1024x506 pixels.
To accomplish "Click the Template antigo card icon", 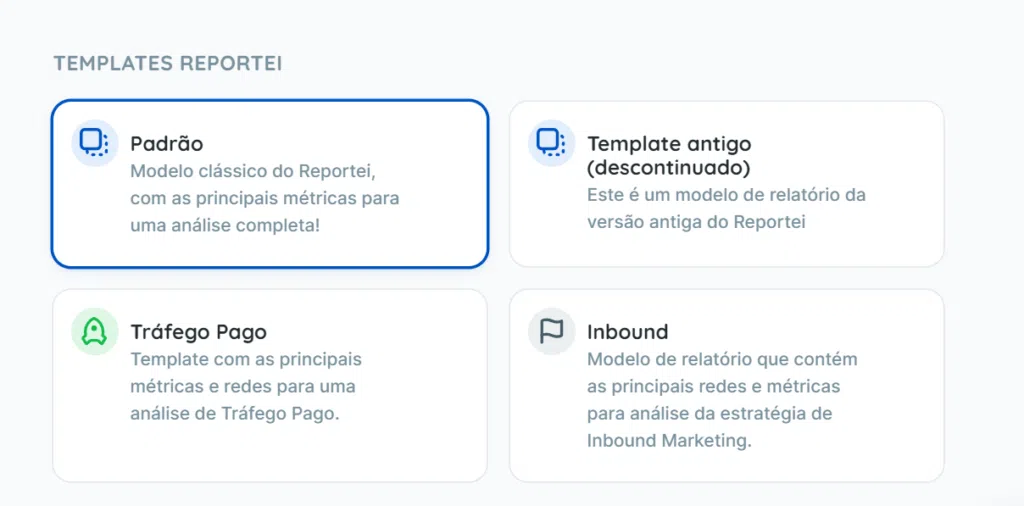I will [551, 142].
